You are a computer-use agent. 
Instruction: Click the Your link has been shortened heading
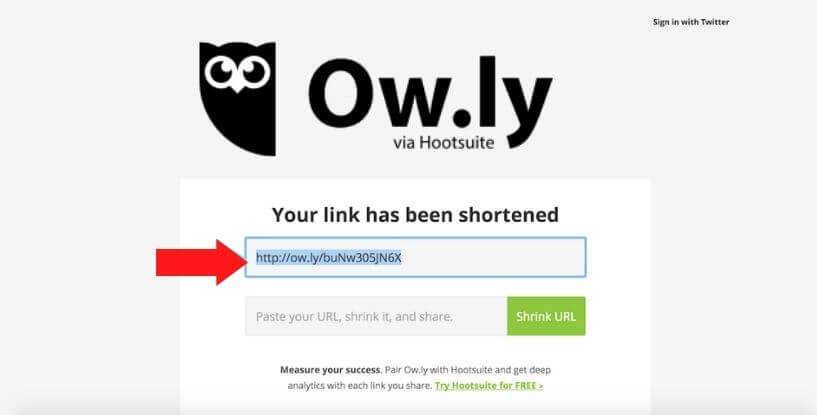coord(415,215)
